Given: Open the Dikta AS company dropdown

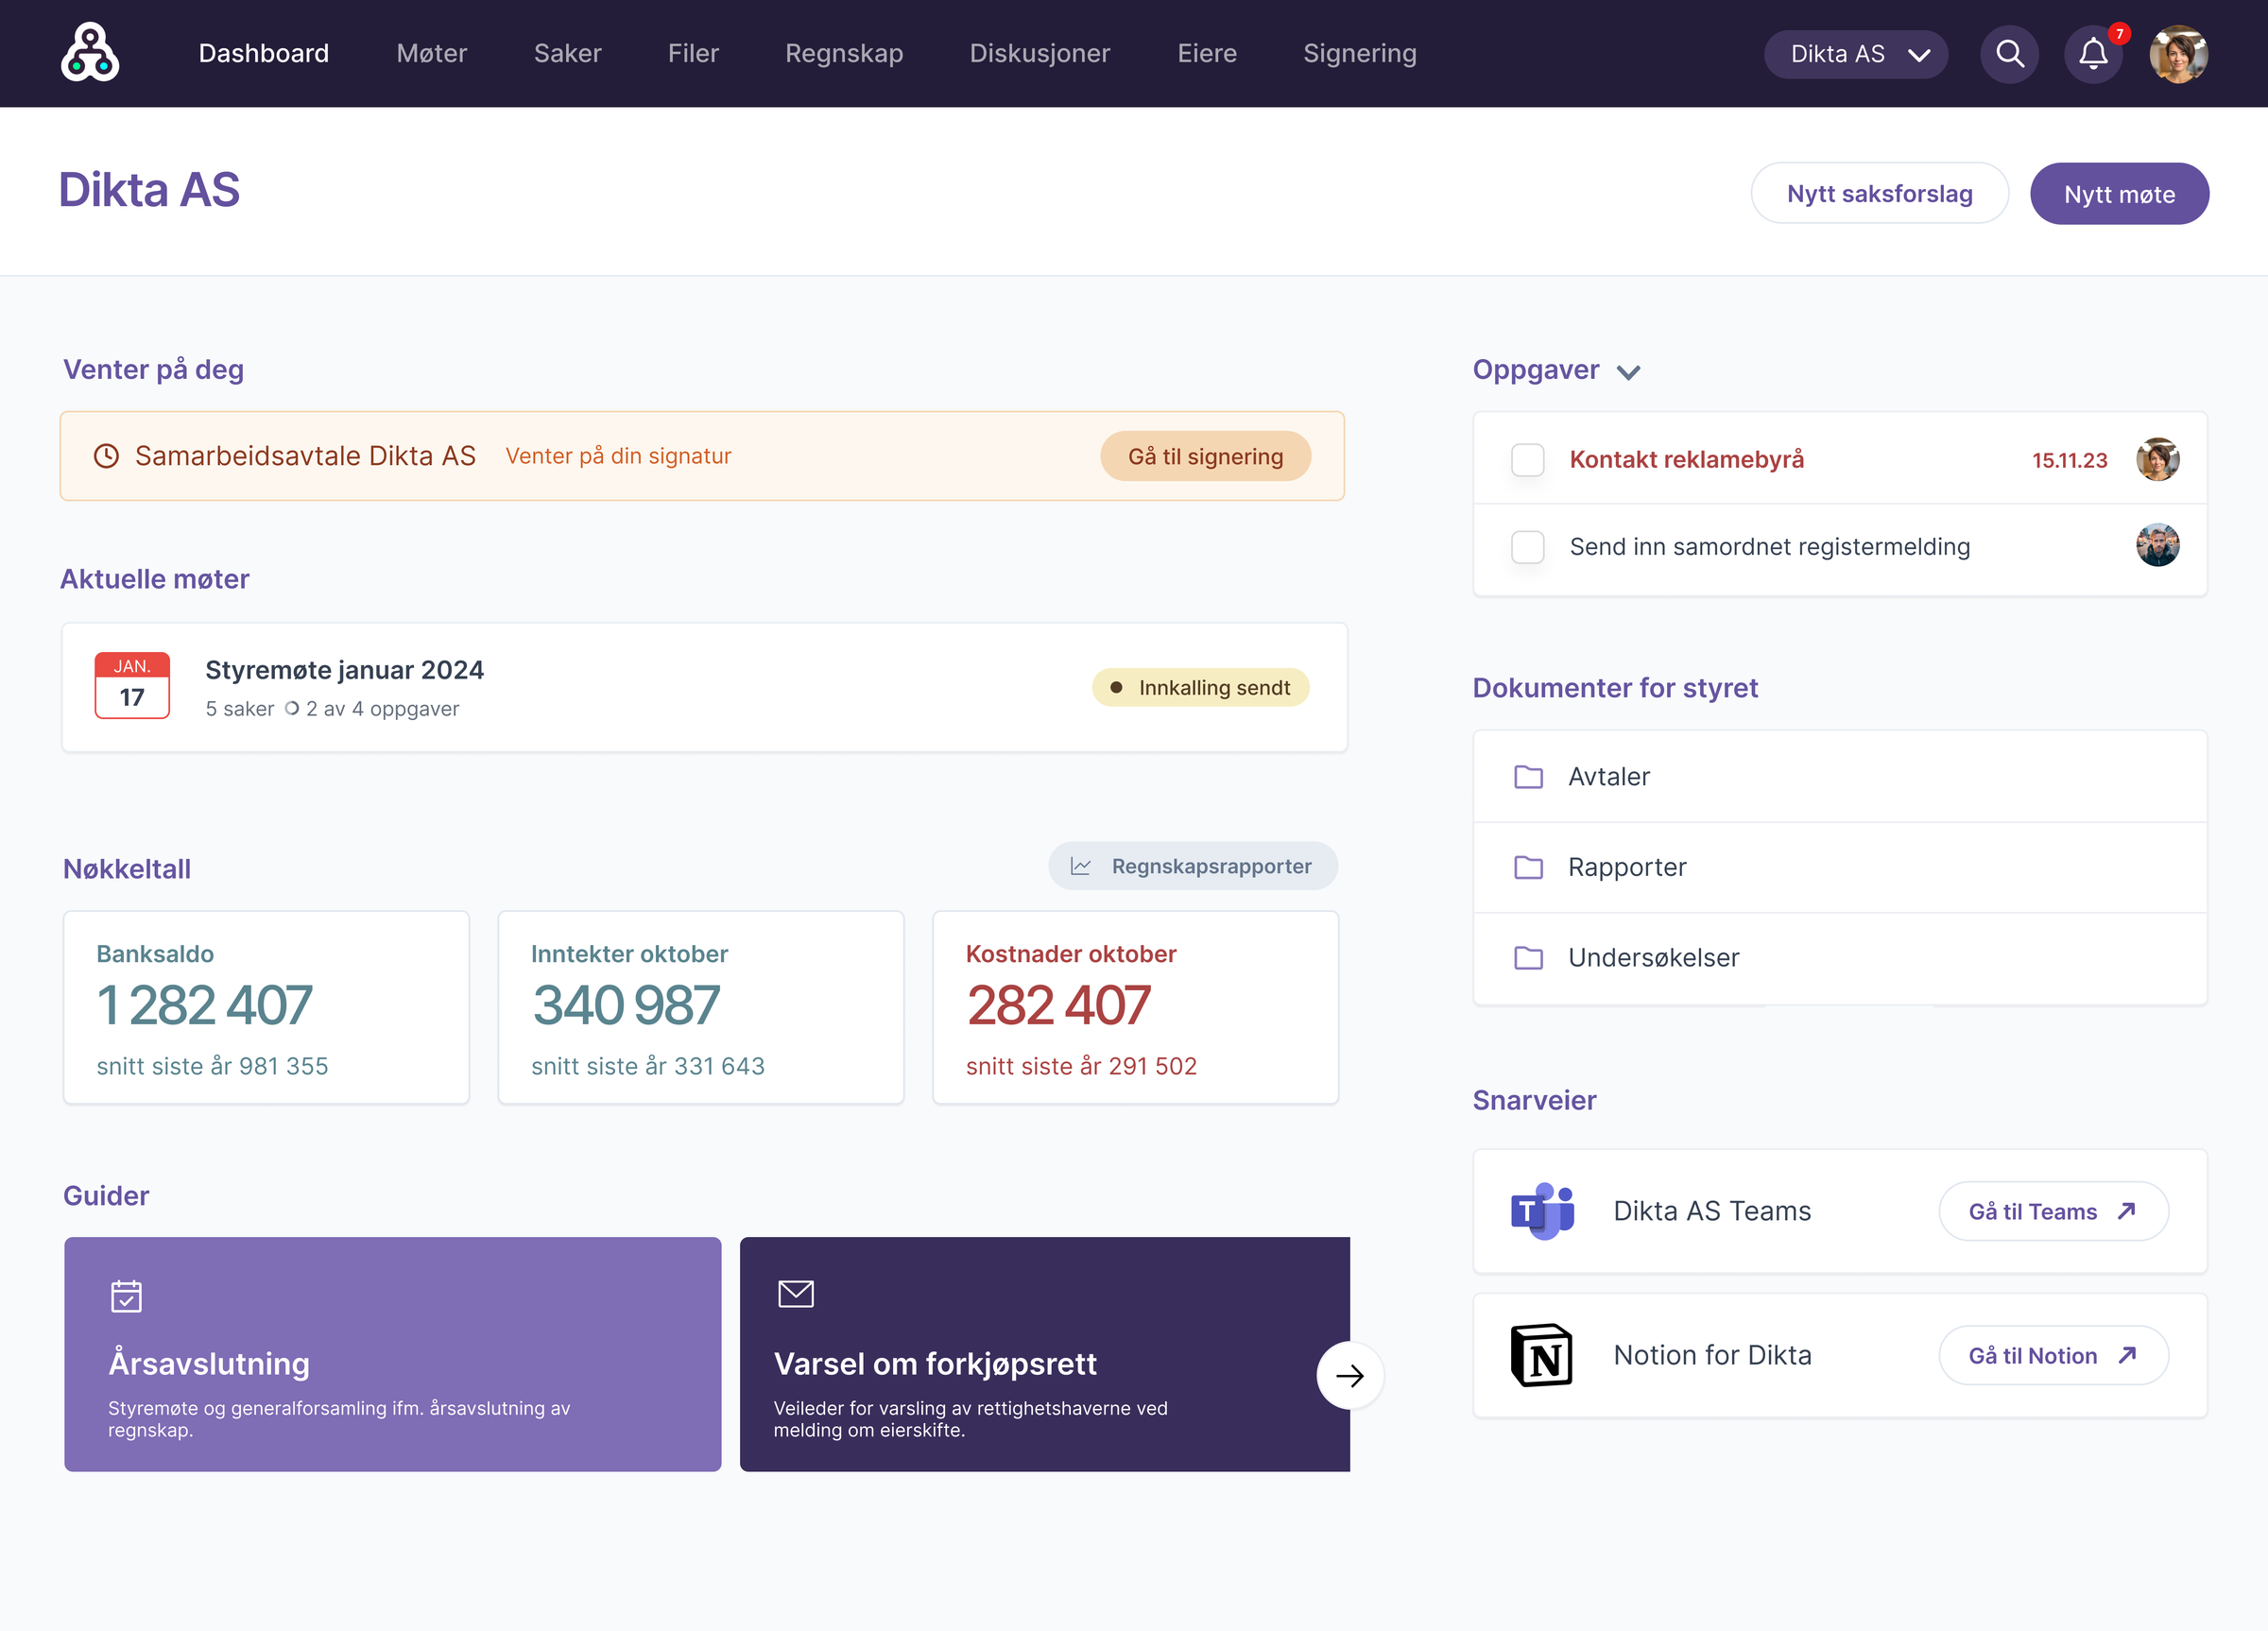Looking at the screenshot, I should 1856,54.
